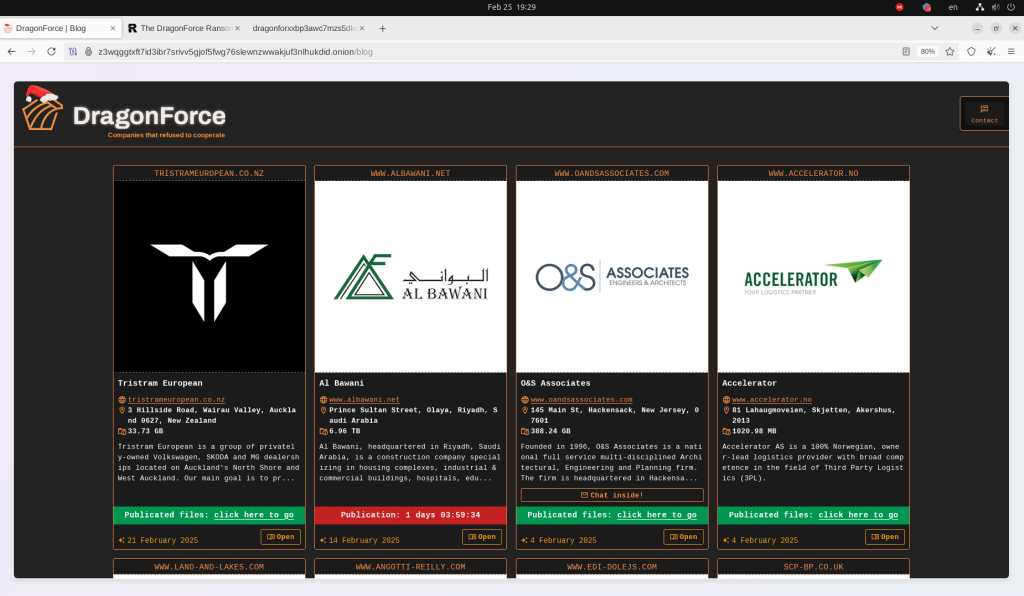Viewport: 1024px width, 596px height.
Task: Click the WWW.LAND-AND-LAKES.COM card header
Action: coord(209,567)
